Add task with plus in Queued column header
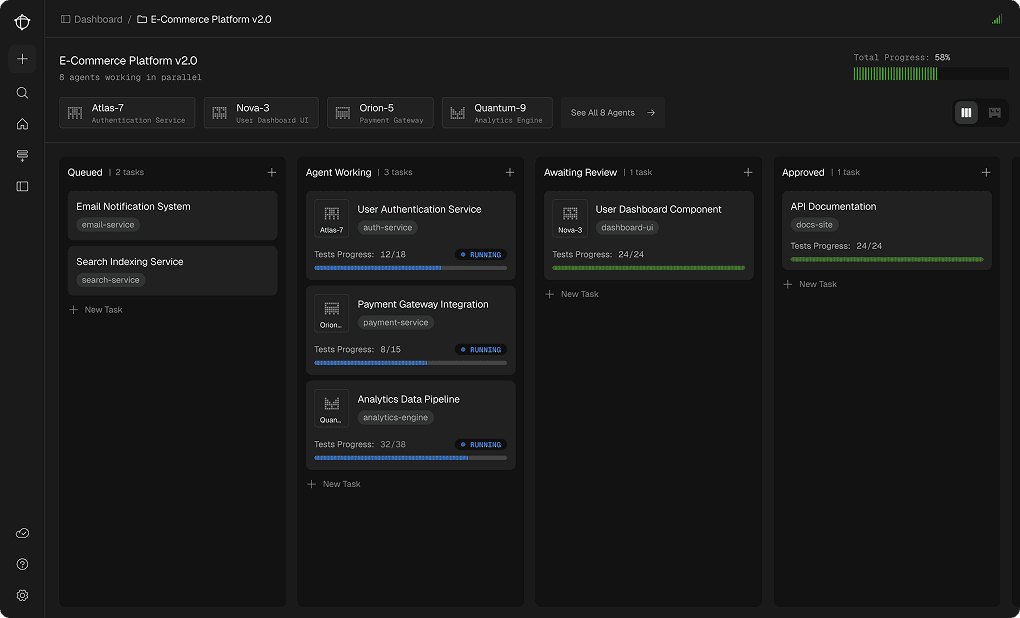This screenshot has width=1020, height=618. tap(272, 172)
